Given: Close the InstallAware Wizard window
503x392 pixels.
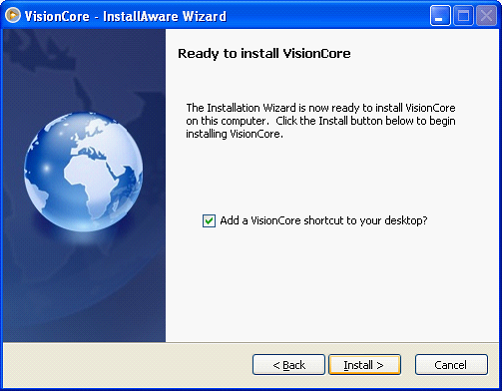Looking at the screenshot, I should [486, 16].
